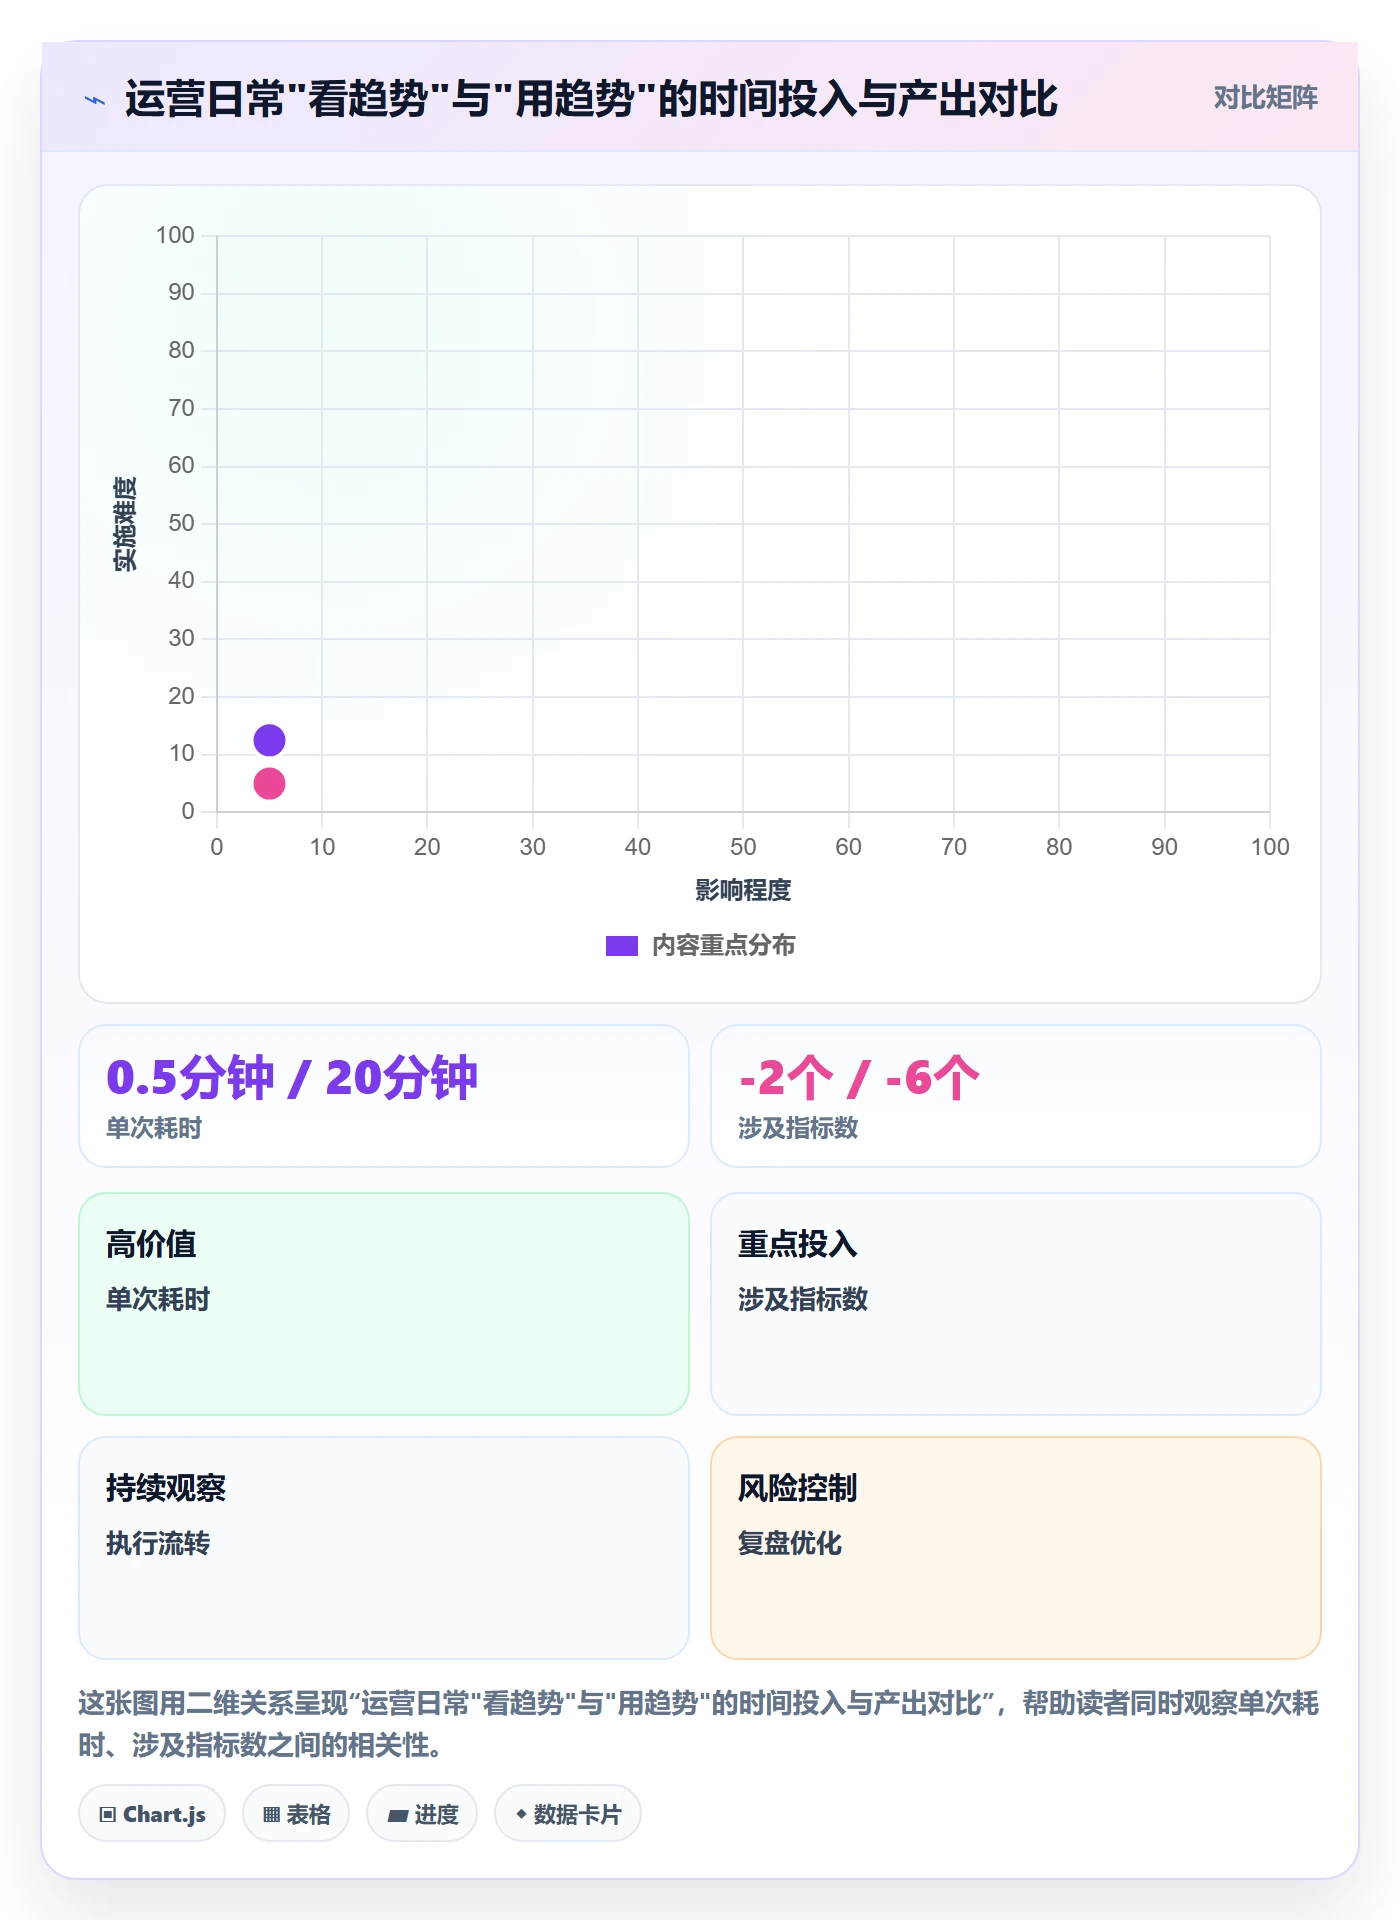
Task: Click the grid icon in the 表格 tag
Action: [271, 1814]
